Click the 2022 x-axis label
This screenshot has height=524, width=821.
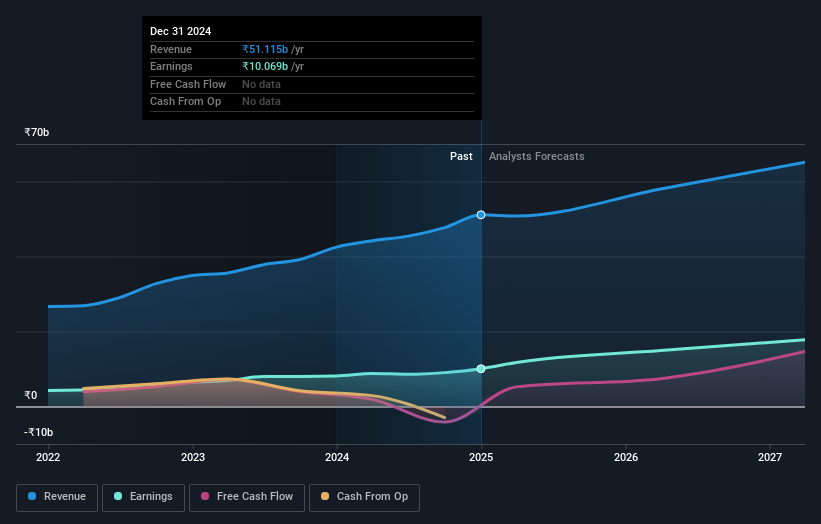pos(48,457)
